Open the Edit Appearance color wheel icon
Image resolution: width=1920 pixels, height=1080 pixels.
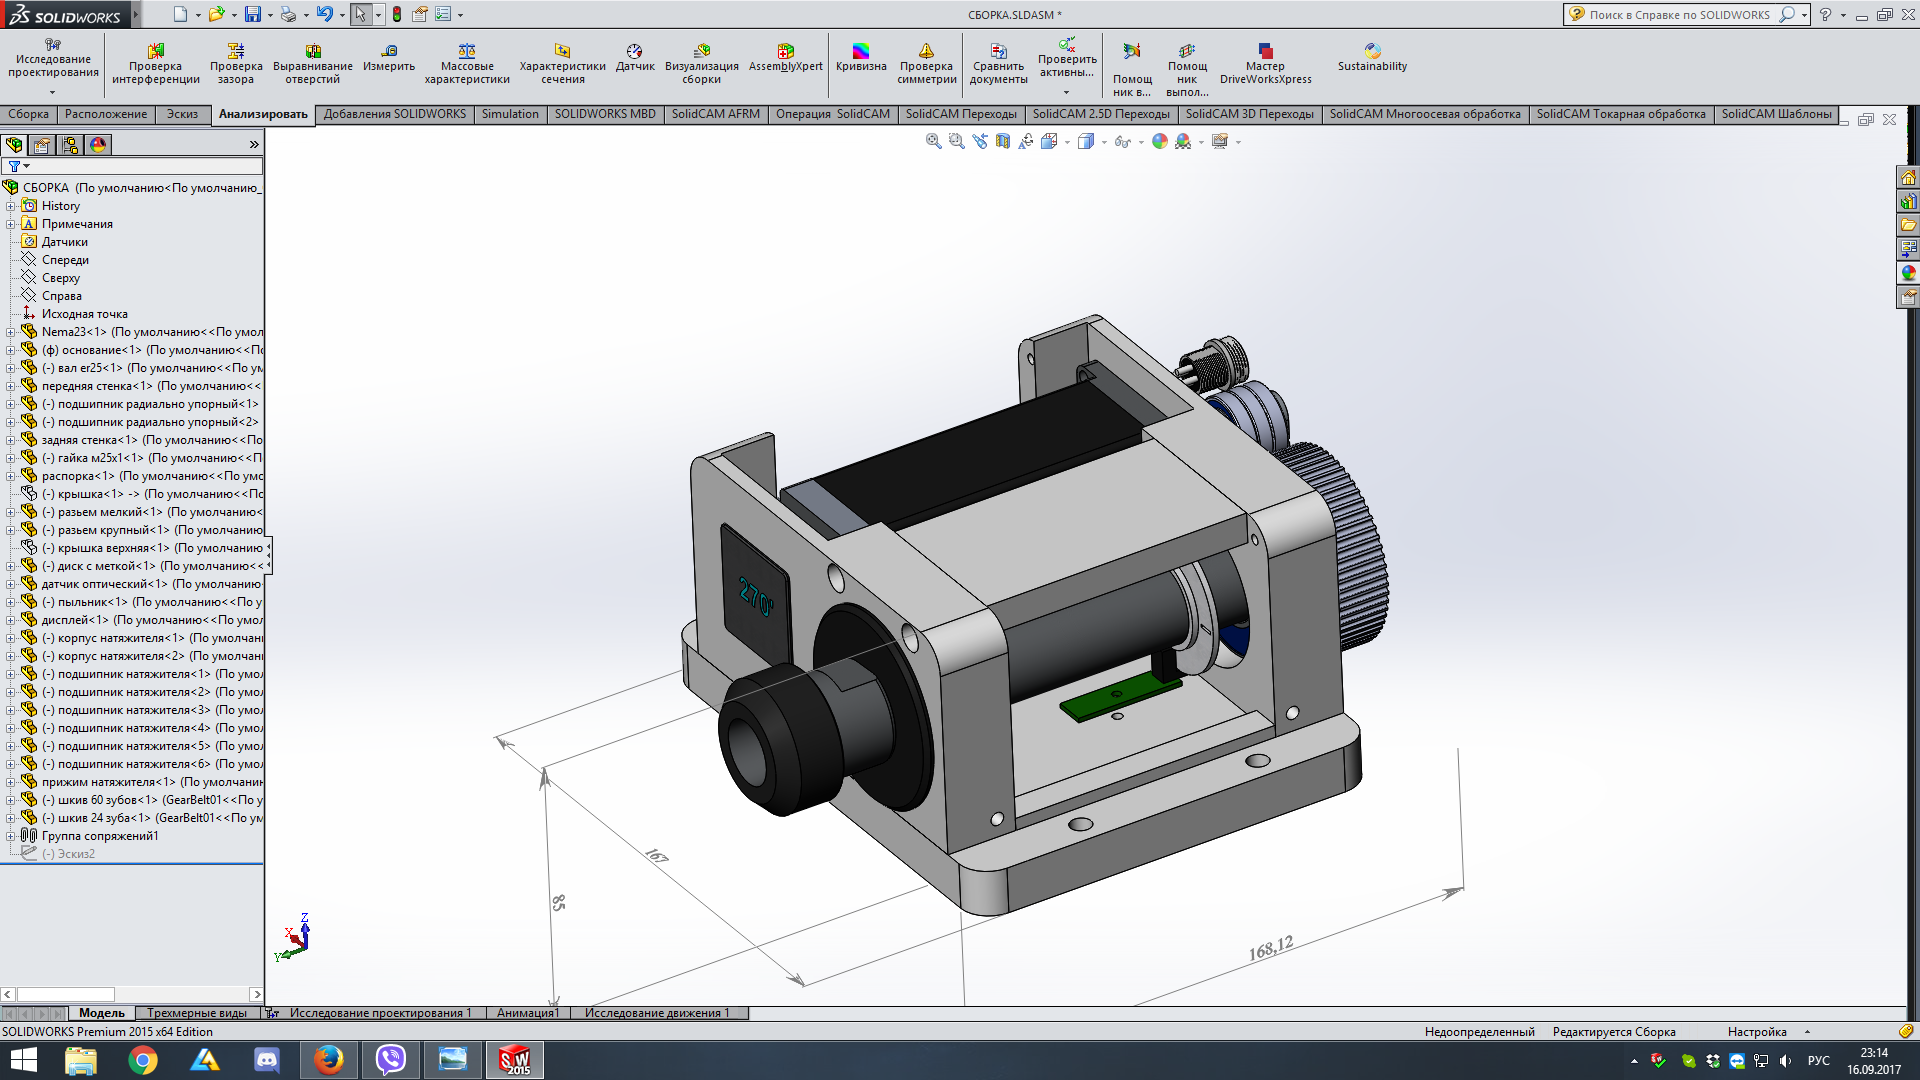(x=1159, y=142)
